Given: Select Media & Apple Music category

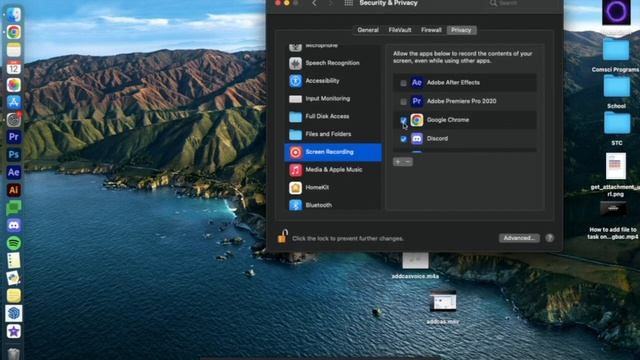Looking at the screenshot, I should 333,169.
